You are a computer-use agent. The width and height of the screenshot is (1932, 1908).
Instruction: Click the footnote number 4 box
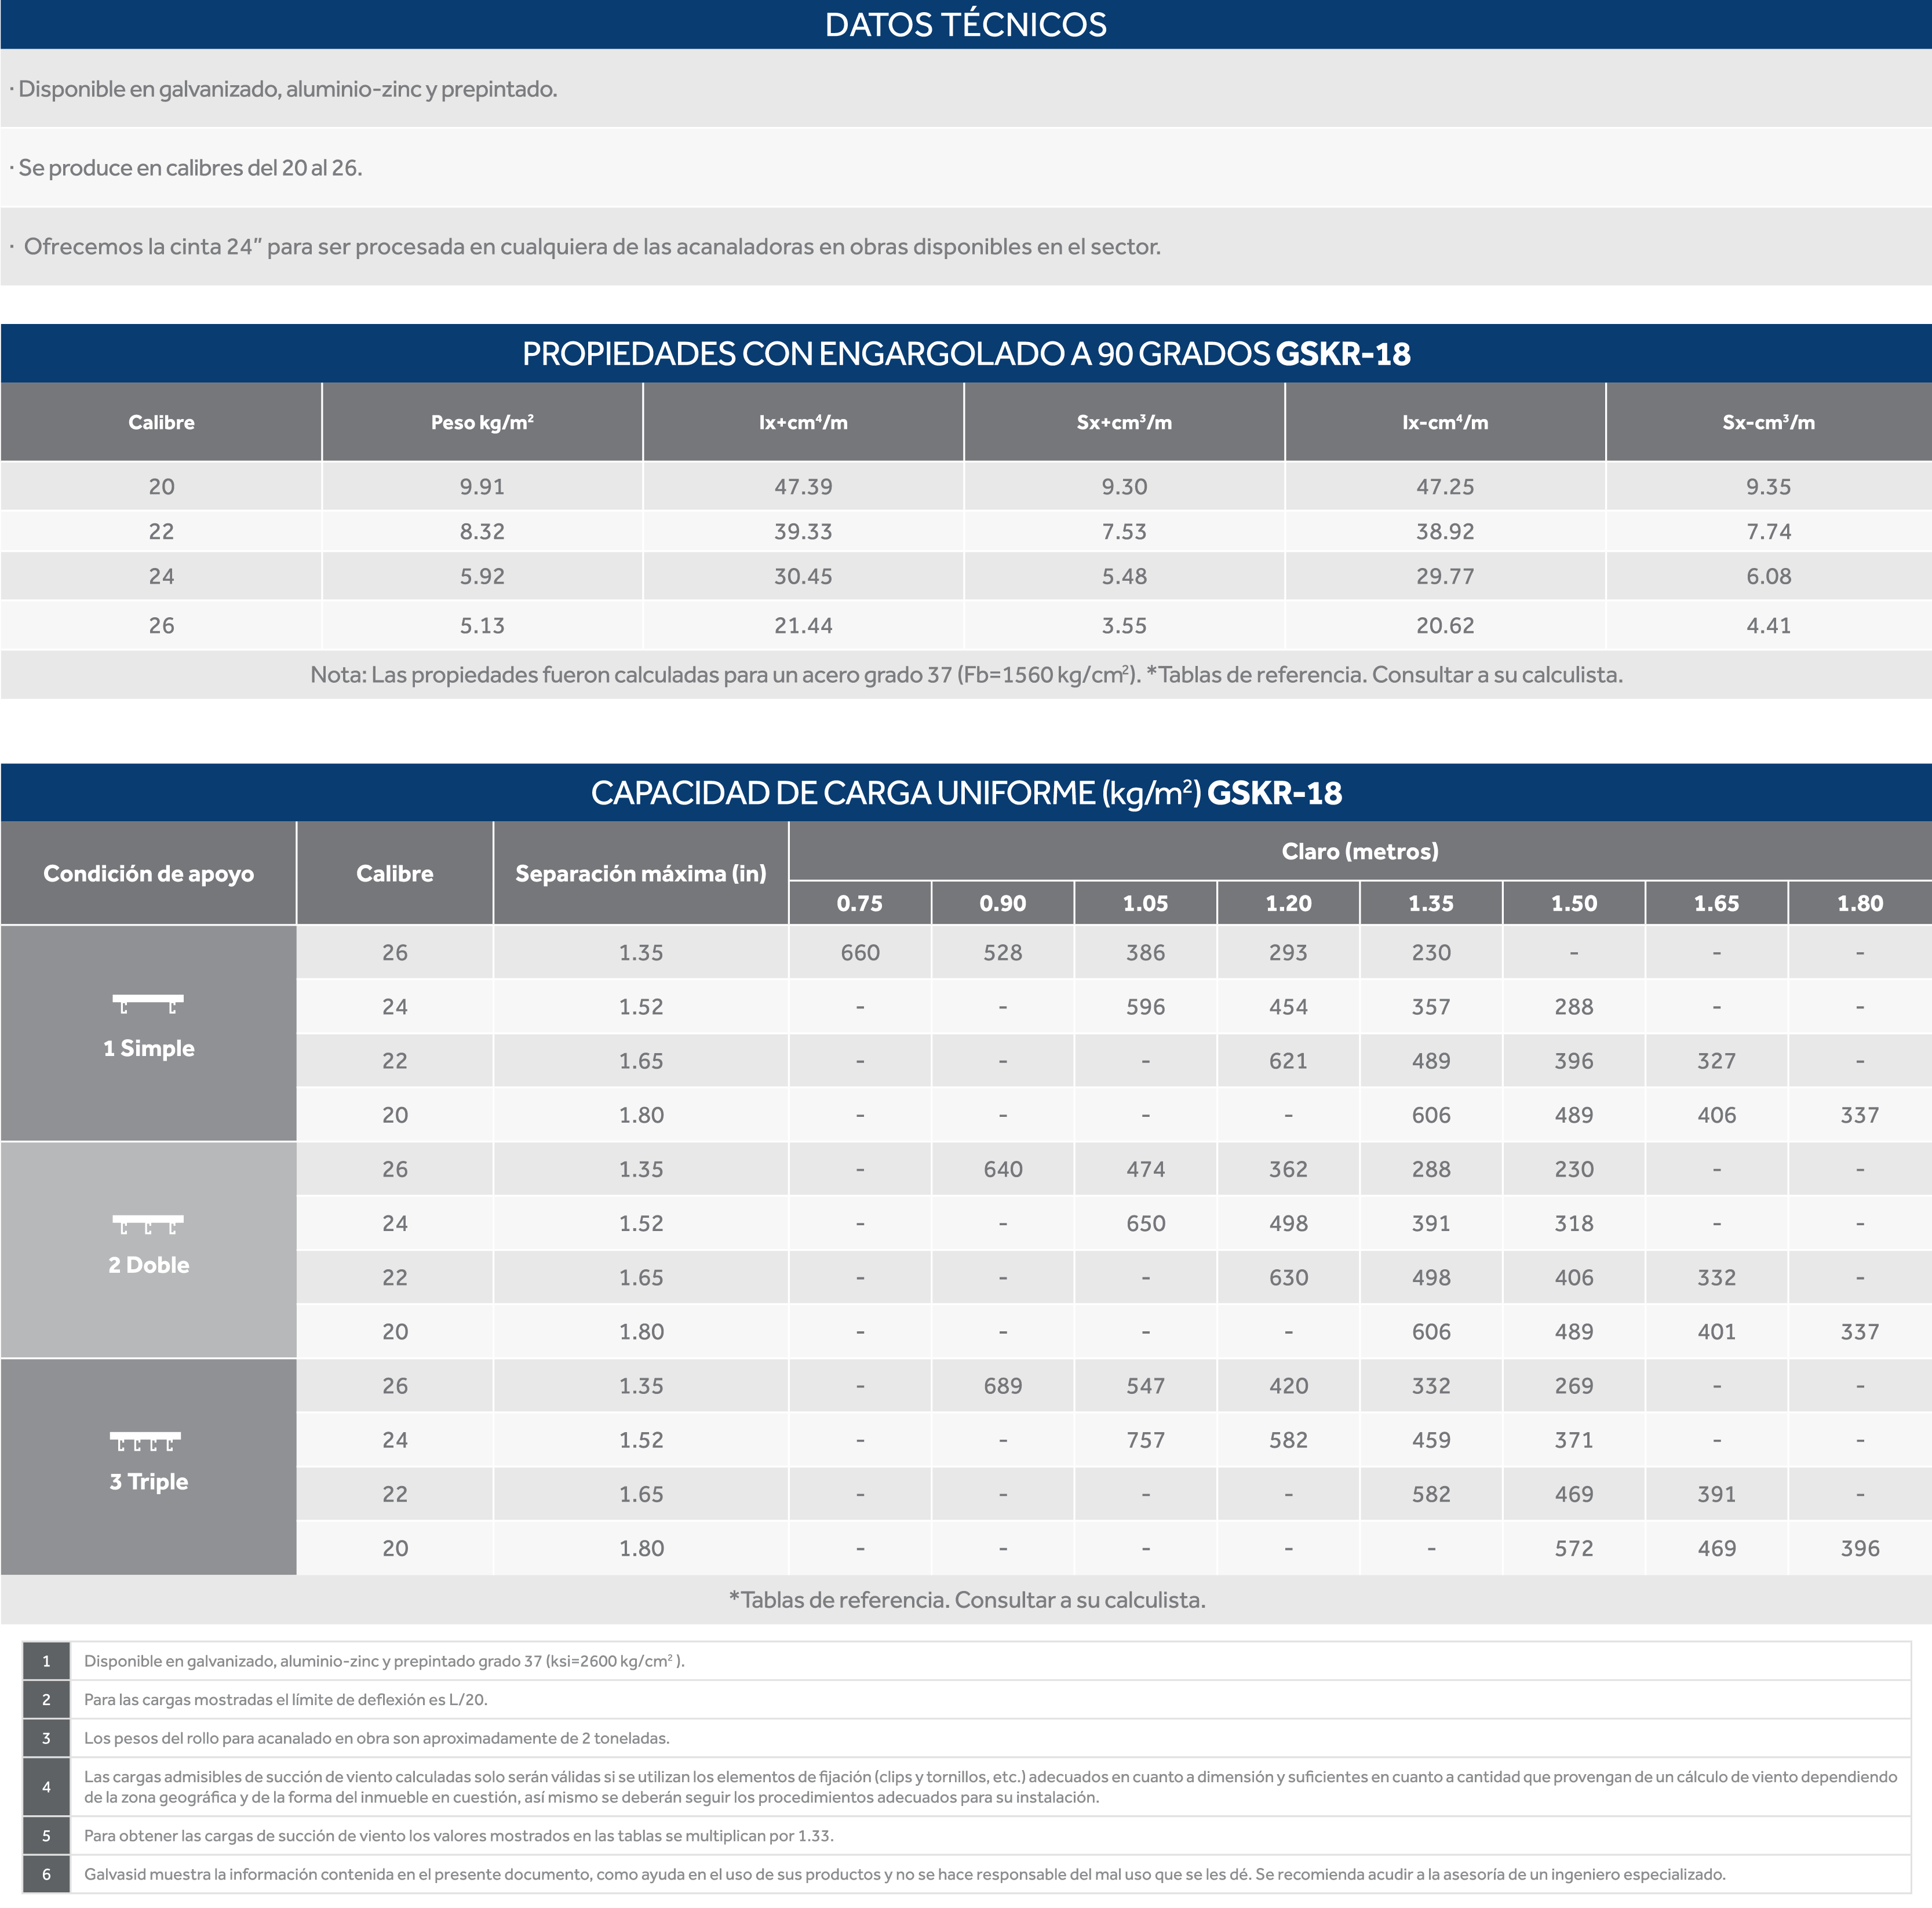point(46,1787)
